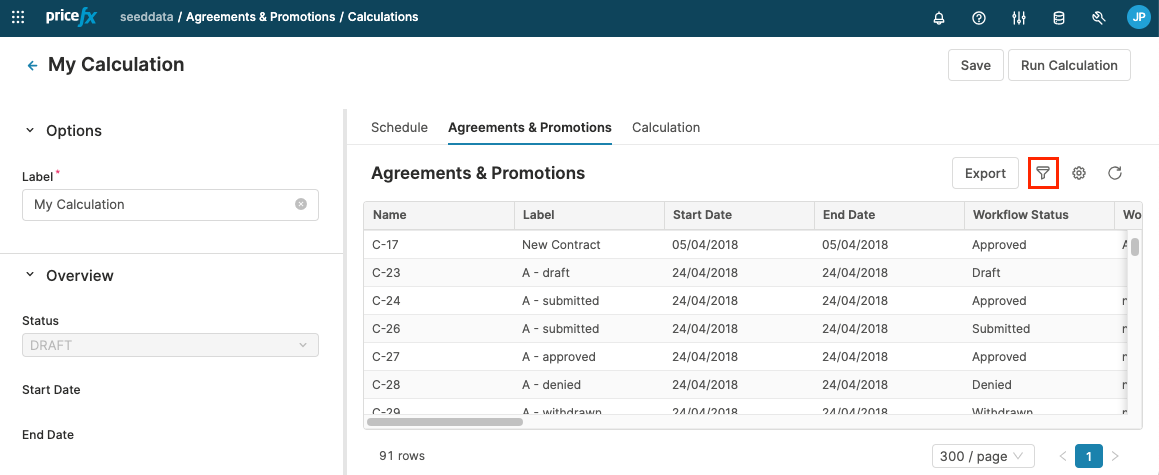Open the notifications bell
The image size is (1159, 475).
click(939, 18)
